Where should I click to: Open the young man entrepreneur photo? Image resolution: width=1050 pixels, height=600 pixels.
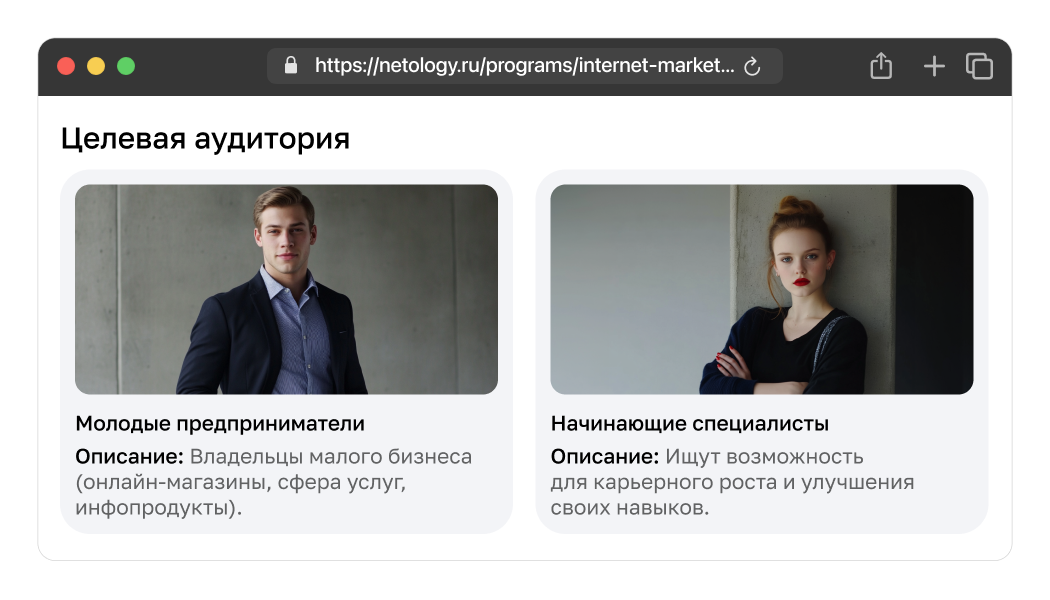pos(286,289)
